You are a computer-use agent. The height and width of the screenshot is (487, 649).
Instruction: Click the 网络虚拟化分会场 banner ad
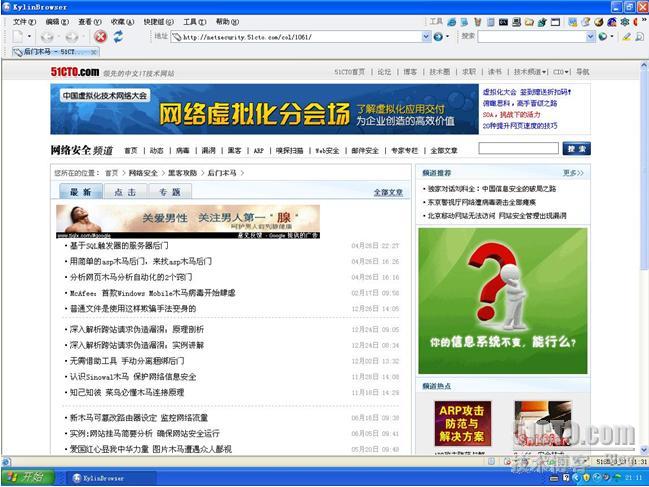click(264, 109)
